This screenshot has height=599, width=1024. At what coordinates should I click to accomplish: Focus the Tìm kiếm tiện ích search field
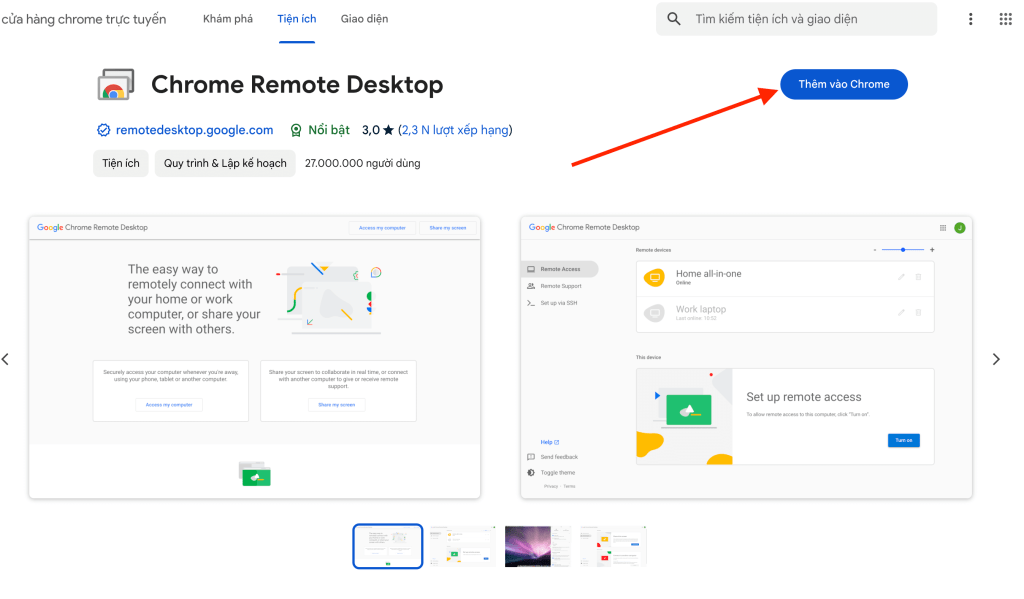(x=797, y=19)
